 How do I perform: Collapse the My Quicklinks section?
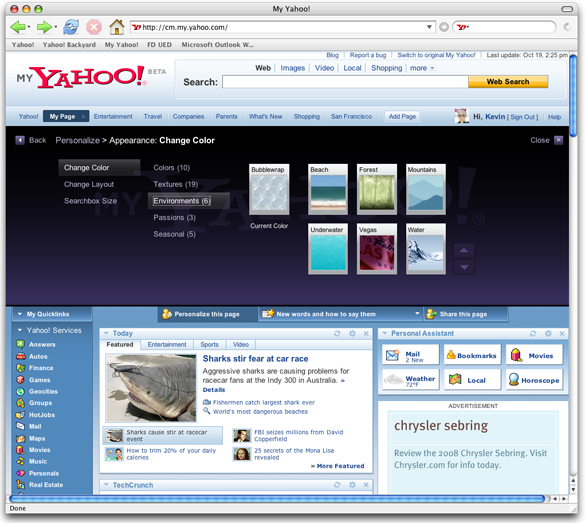[20, 314]
